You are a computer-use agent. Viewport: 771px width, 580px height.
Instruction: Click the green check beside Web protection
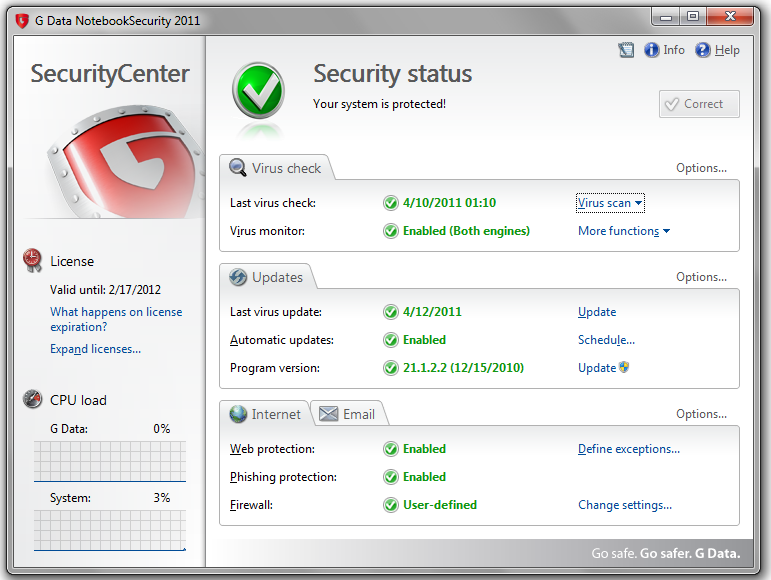[390, 449]
